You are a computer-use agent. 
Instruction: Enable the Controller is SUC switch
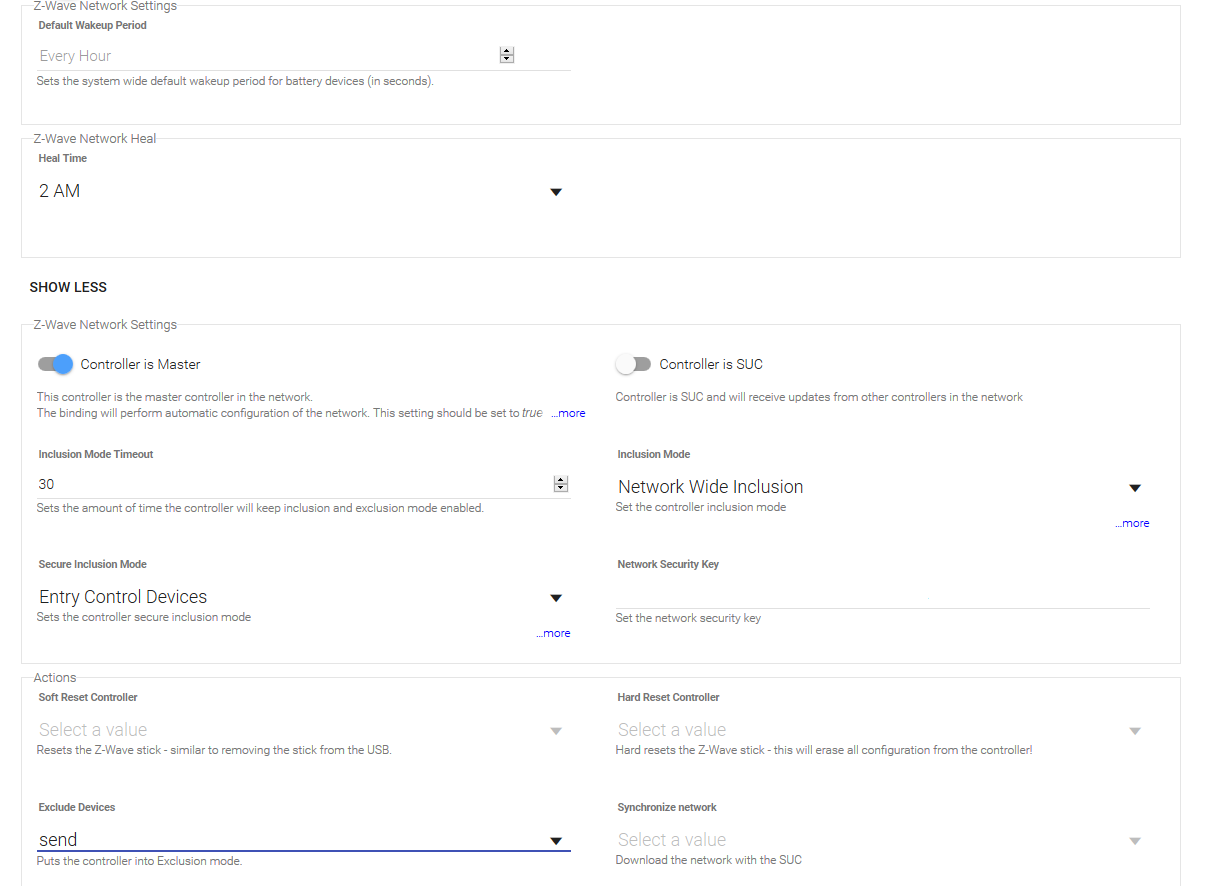tap(633, 364)
